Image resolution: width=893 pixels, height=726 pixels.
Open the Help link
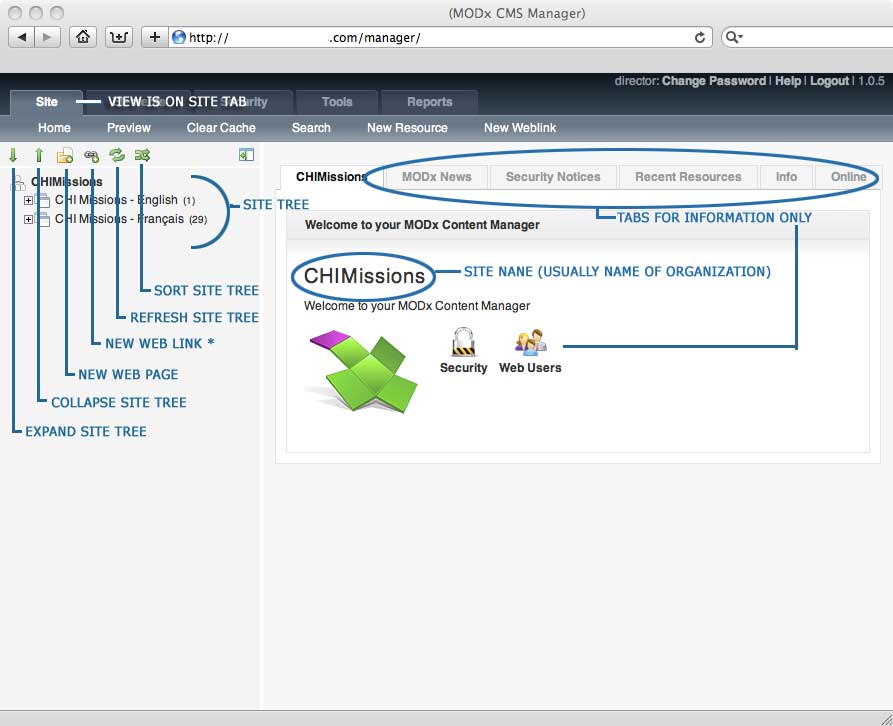click(x=788, y=81)
